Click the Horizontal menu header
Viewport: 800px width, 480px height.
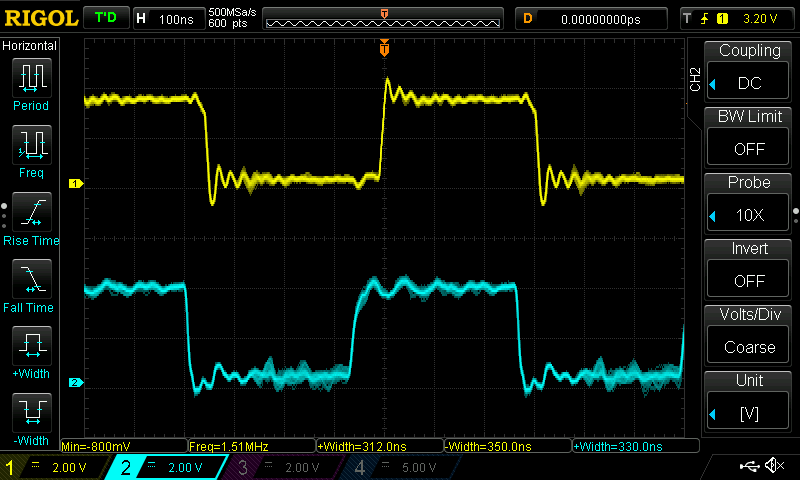[30, 46]
